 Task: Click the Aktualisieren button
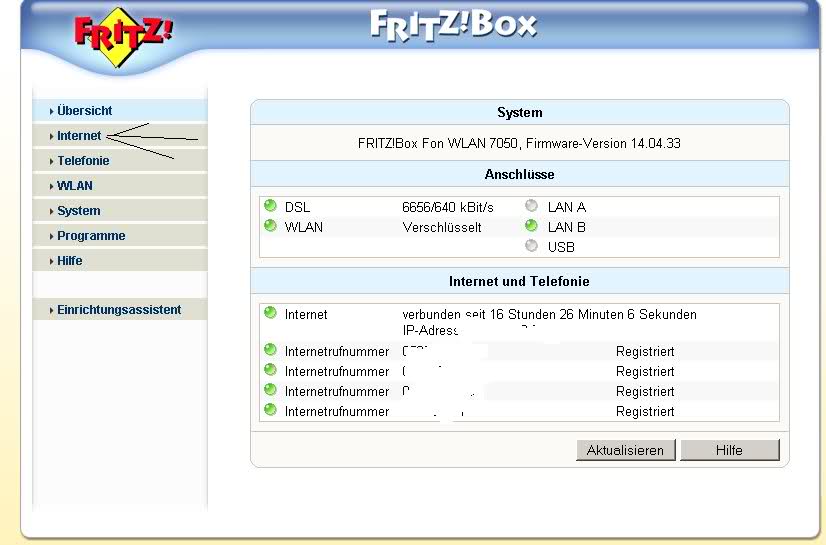click(x=625, y=450)
